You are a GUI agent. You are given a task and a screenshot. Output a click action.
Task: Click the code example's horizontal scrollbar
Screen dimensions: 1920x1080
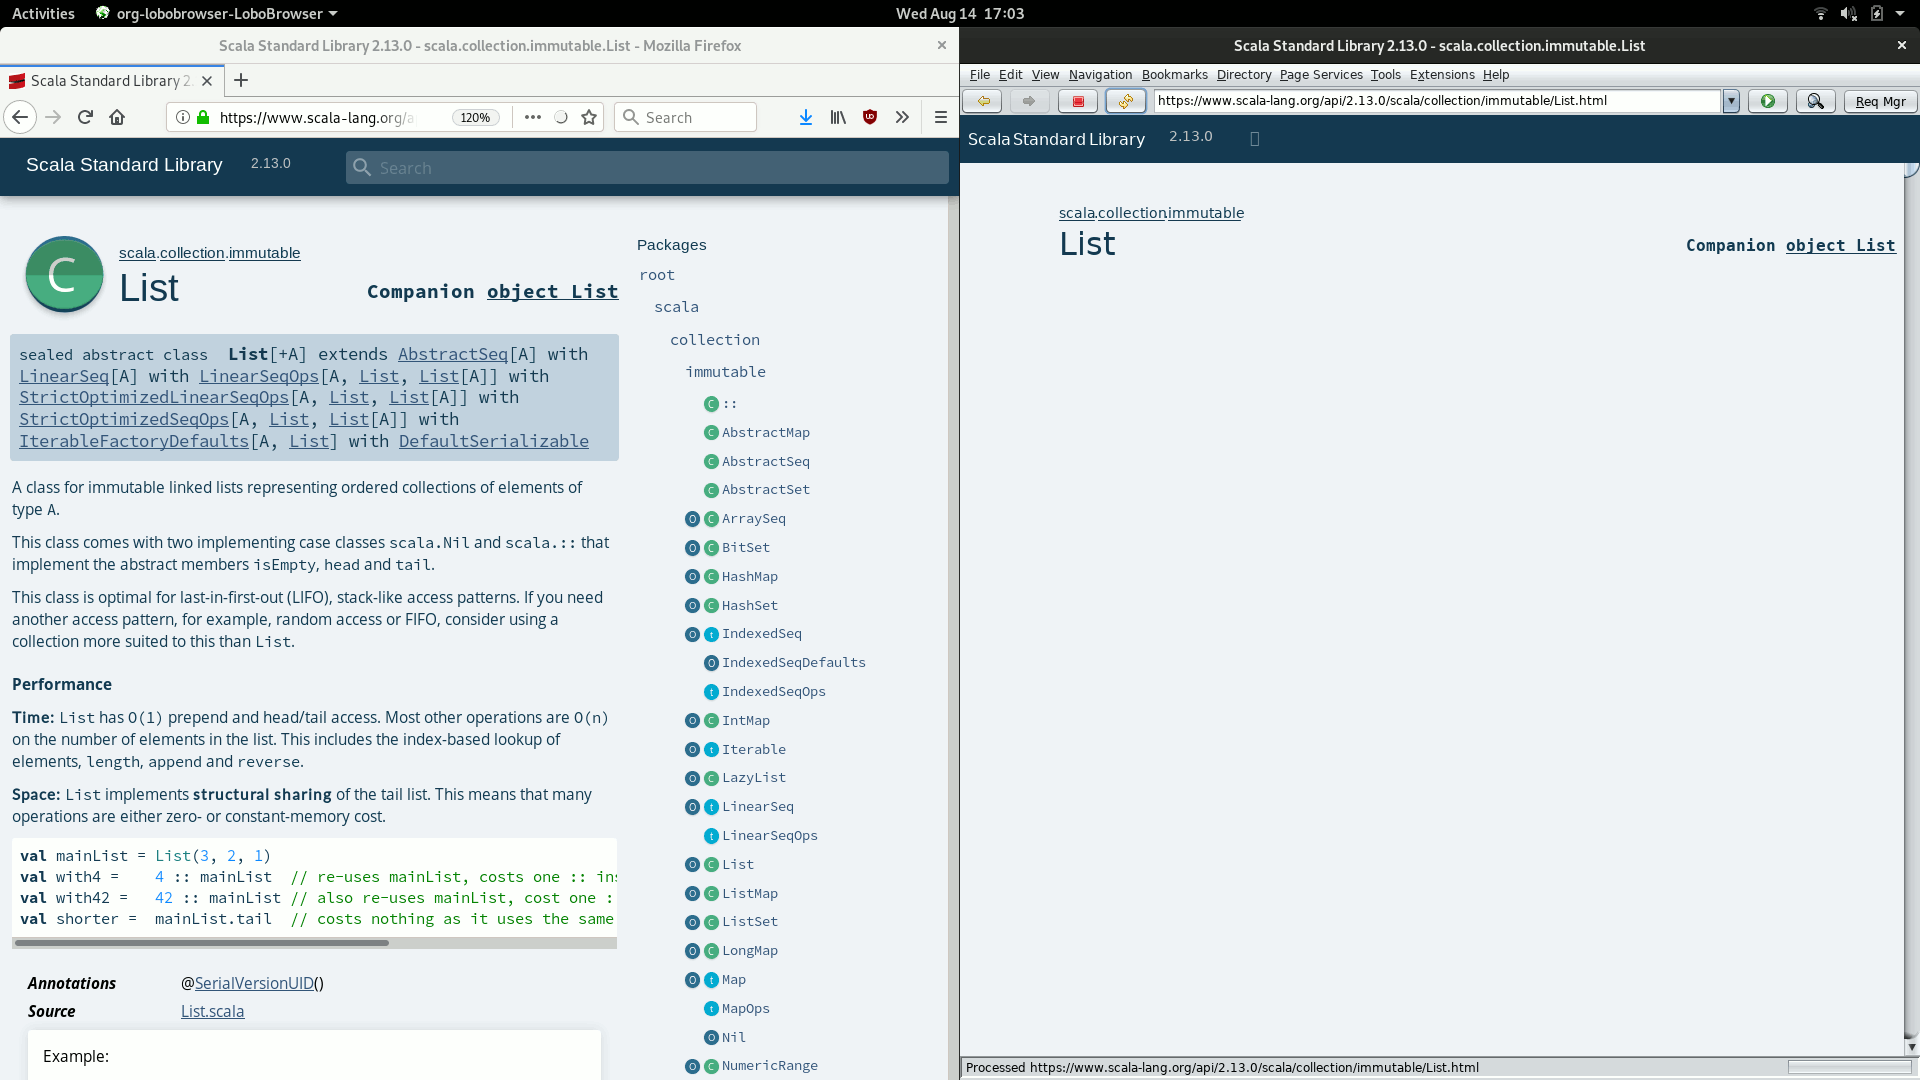click(200, 943)
